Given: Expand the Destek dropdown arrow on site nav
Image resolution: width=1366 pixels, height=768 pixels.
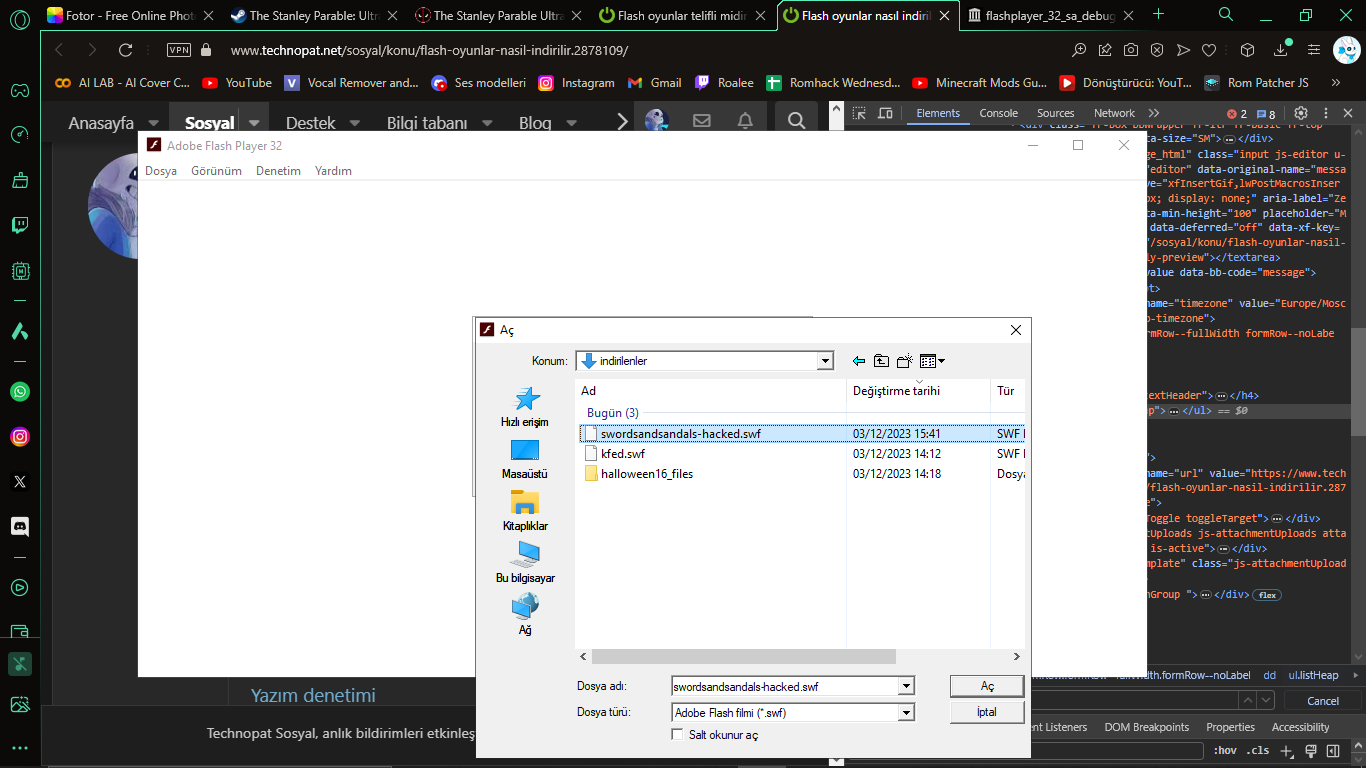Looking at the screenshot, I should pos(353,123).
